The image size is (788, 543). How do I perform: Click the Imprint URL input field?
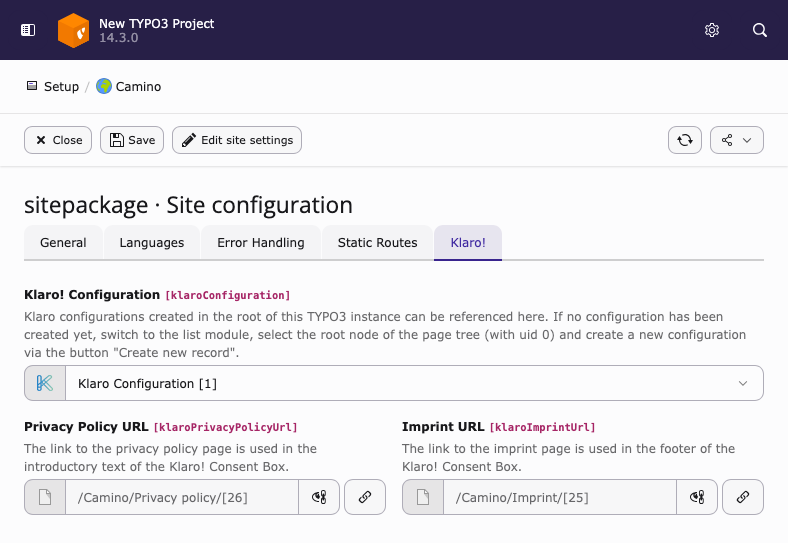[560, 497]
